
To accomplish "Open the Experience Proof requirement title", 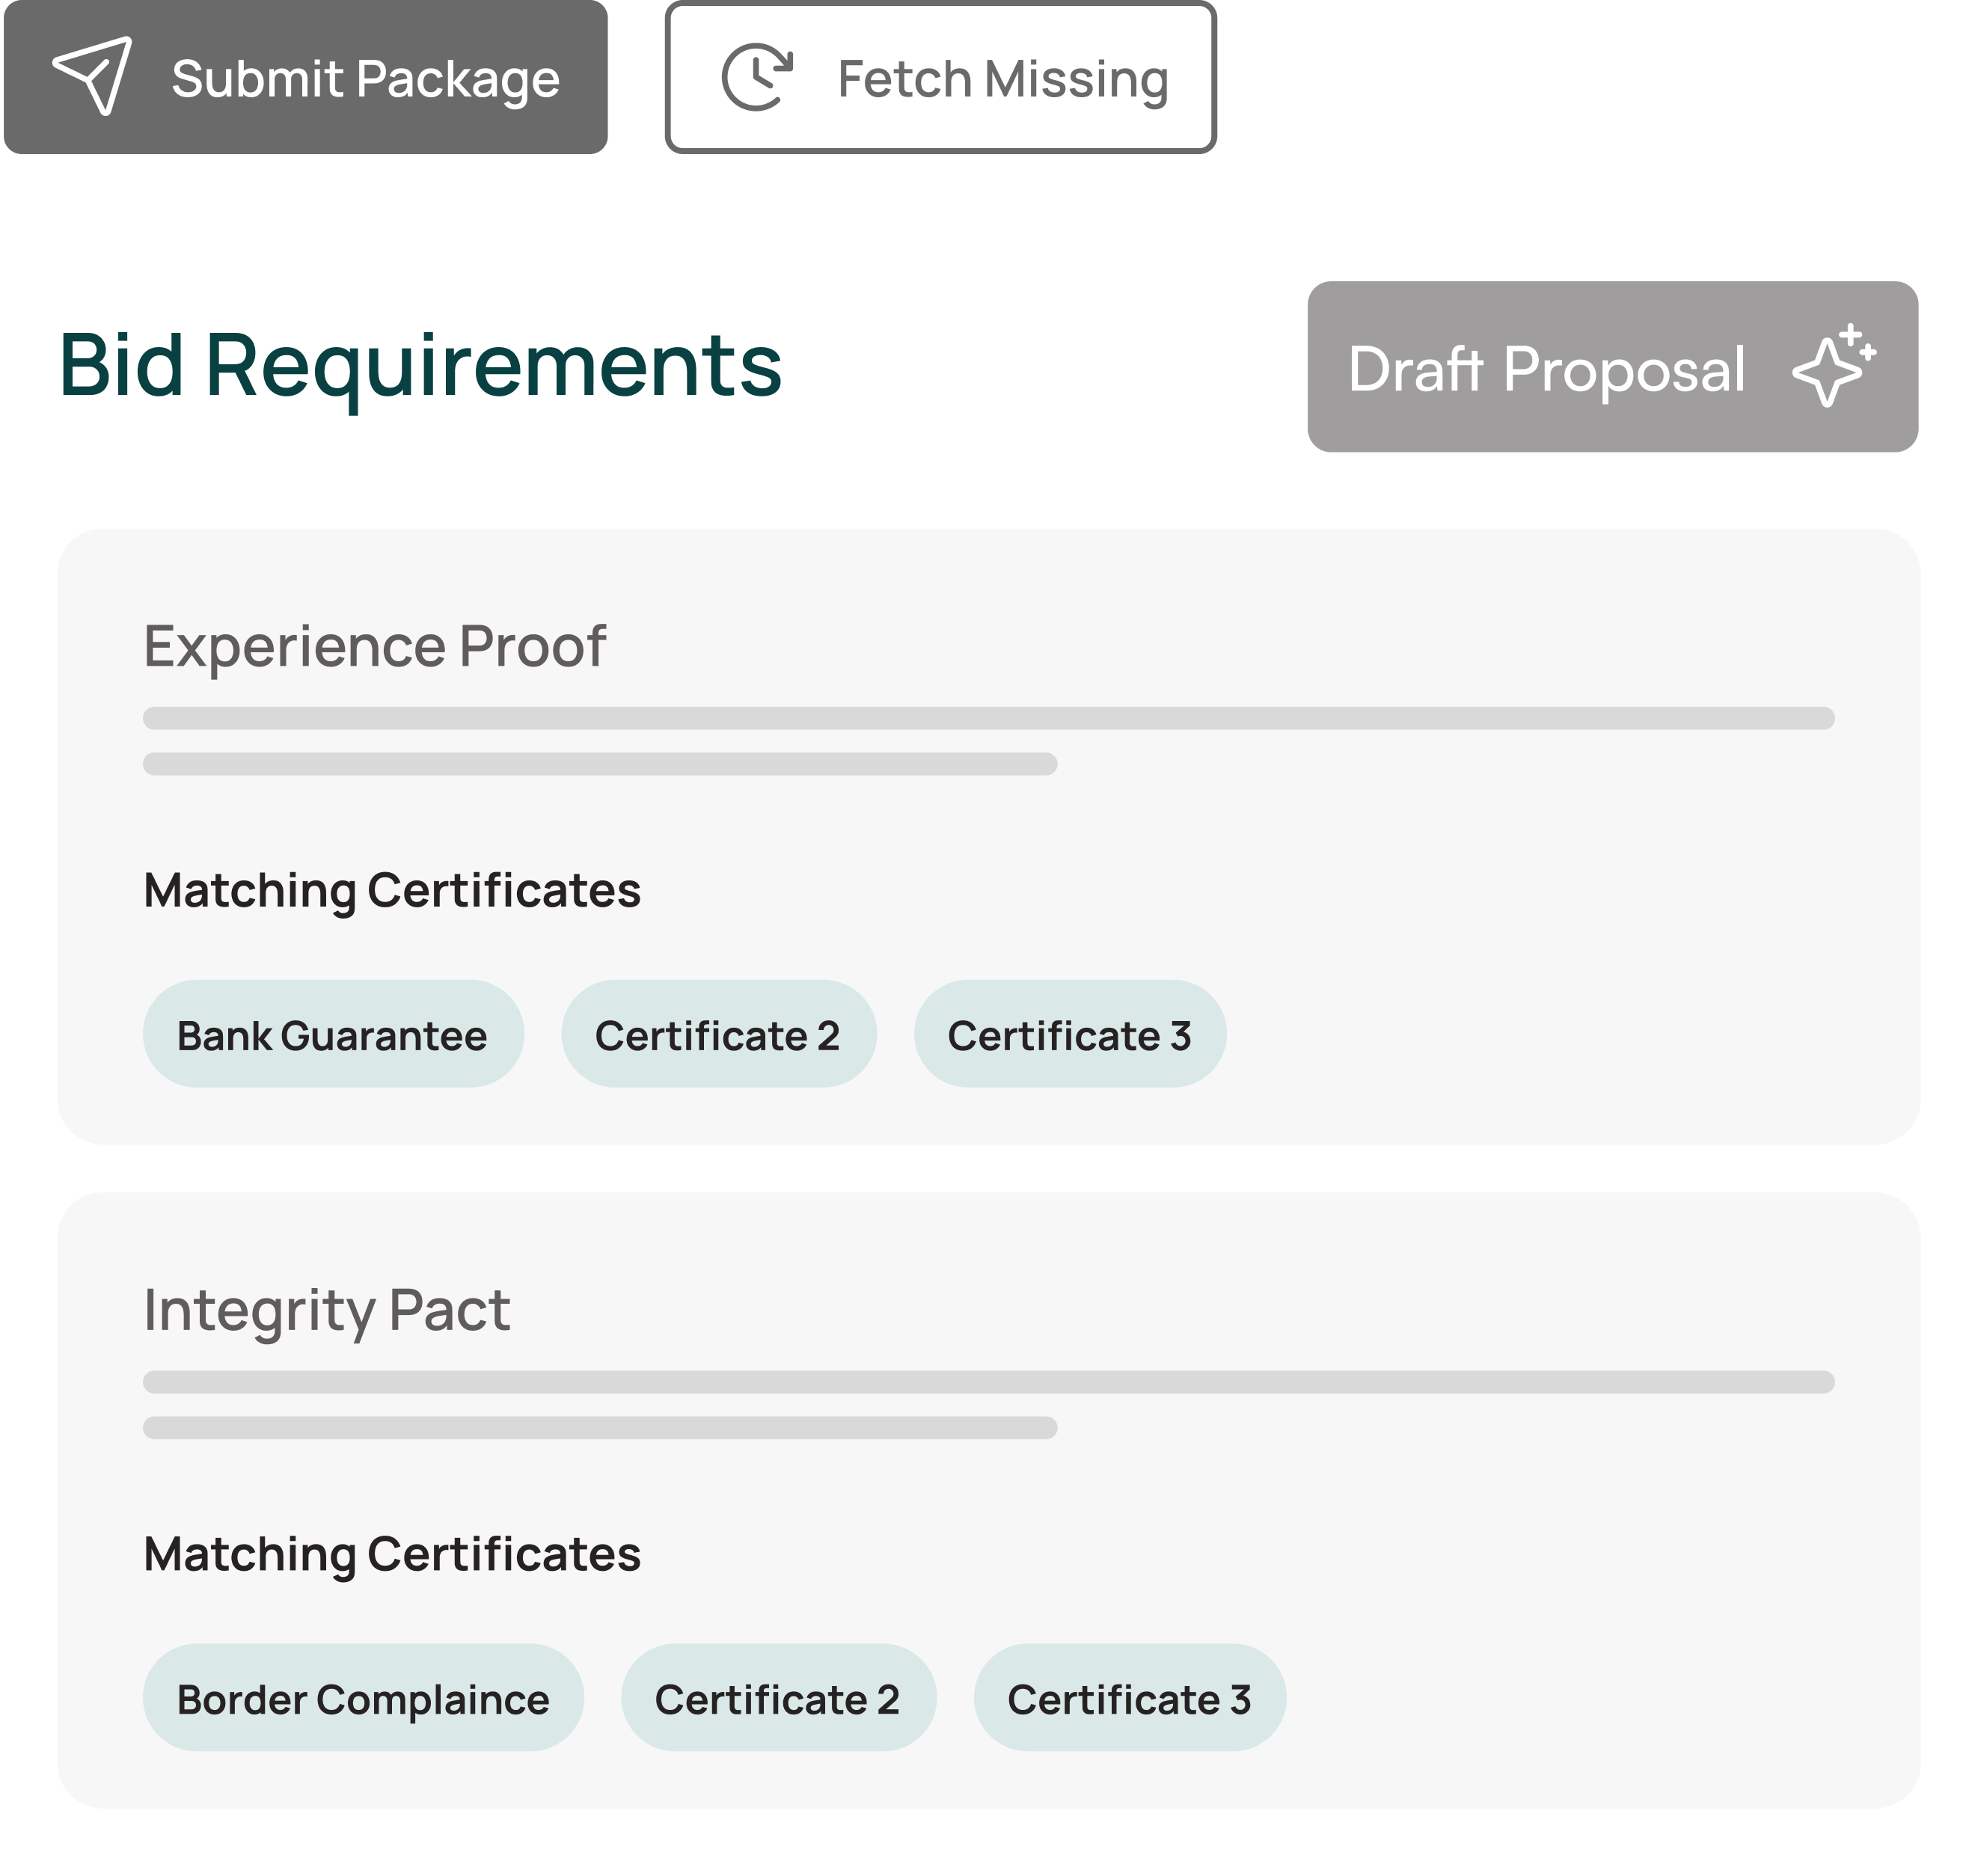I will 374,646.
